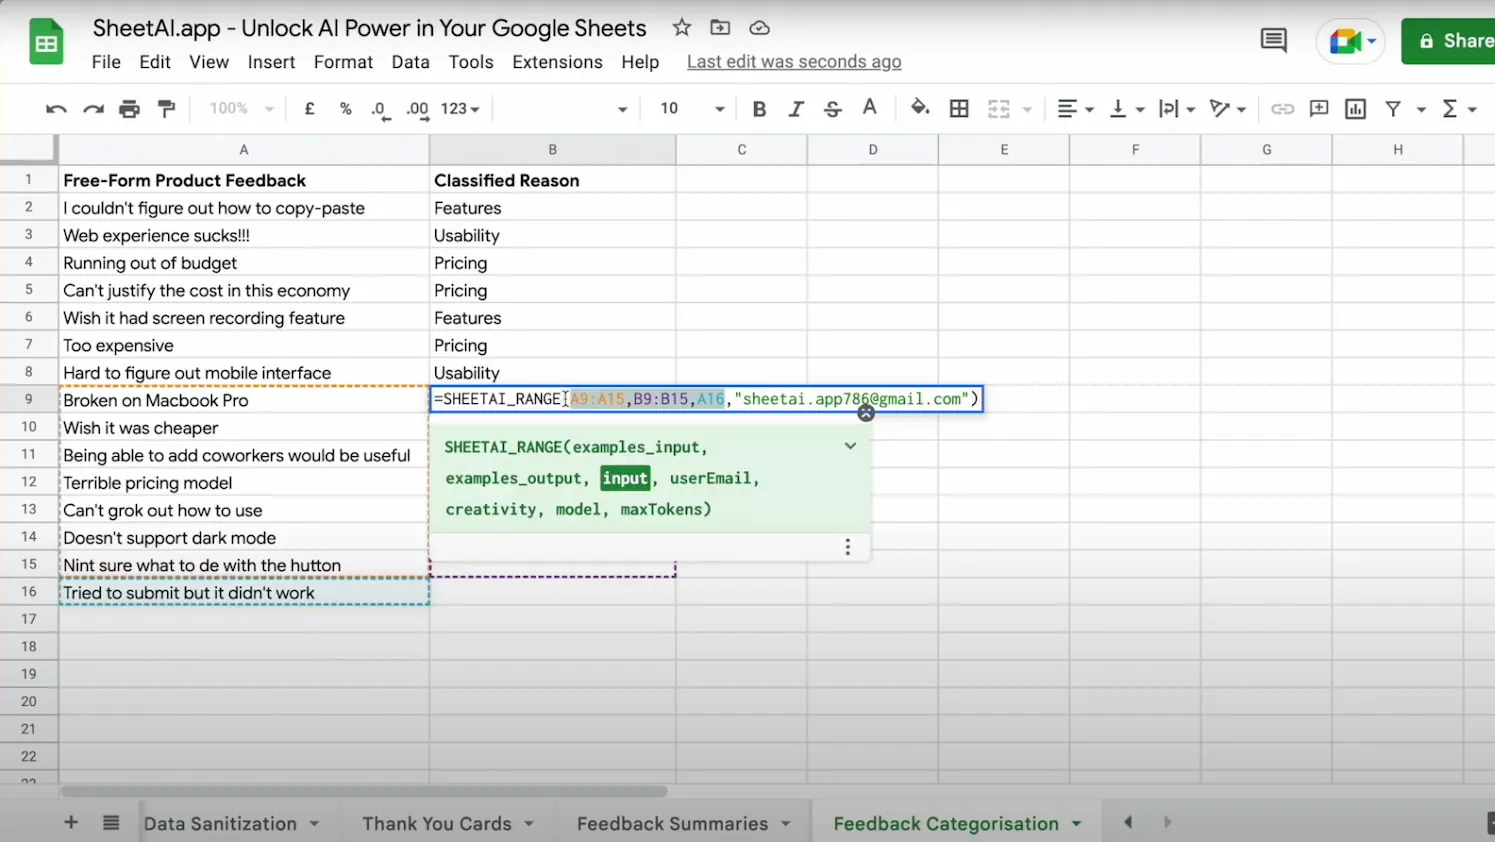1495x842 pixels.
Task: Open the Tools menu
Action: point(471,62)
